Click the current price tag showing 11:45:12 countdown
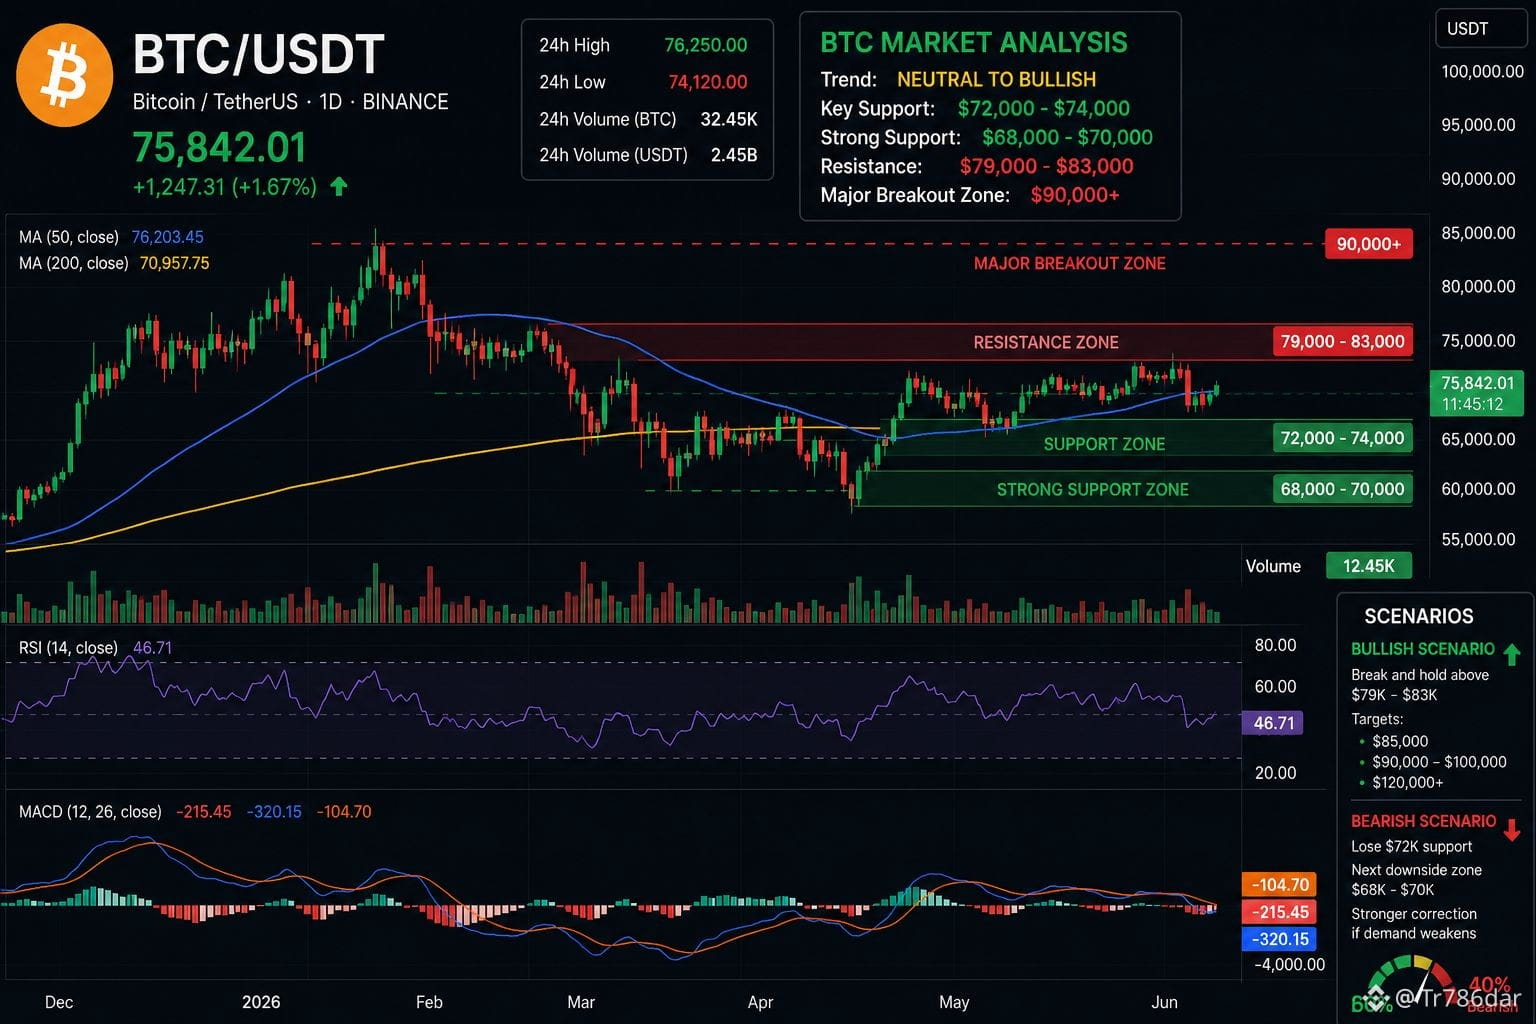The image size is (1536, 1024). point(1478,394)
